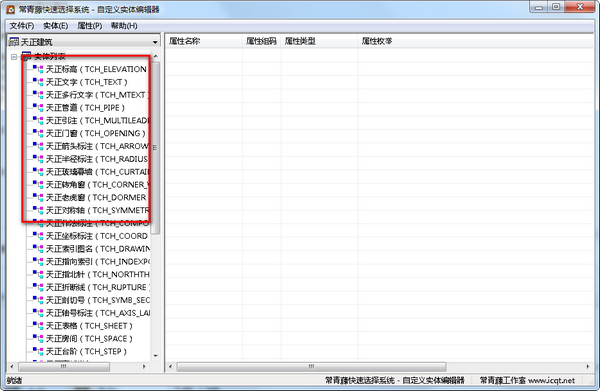The image size is (600, 391).
Task: Open the 属性(P) menu
Action: (x=90, y=26)
